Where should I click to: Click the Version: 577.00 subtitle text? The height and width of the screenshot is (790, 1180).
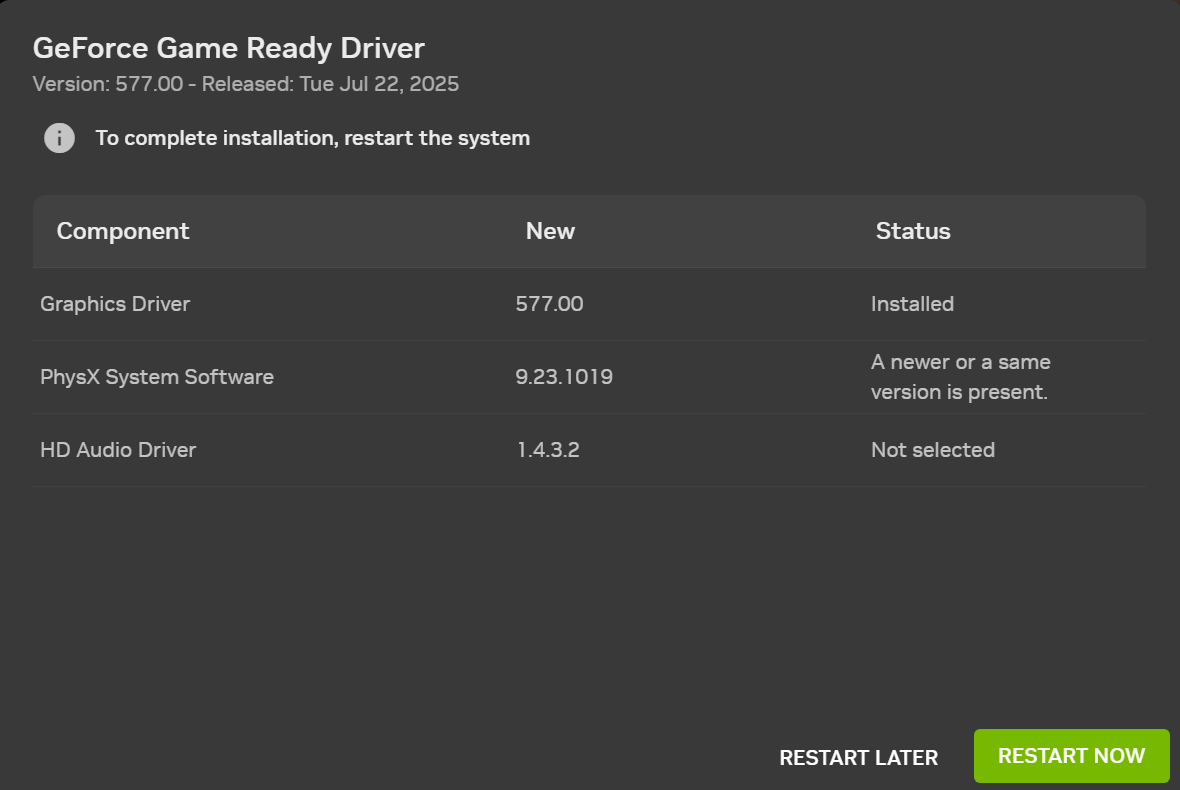tap(108, 84)
